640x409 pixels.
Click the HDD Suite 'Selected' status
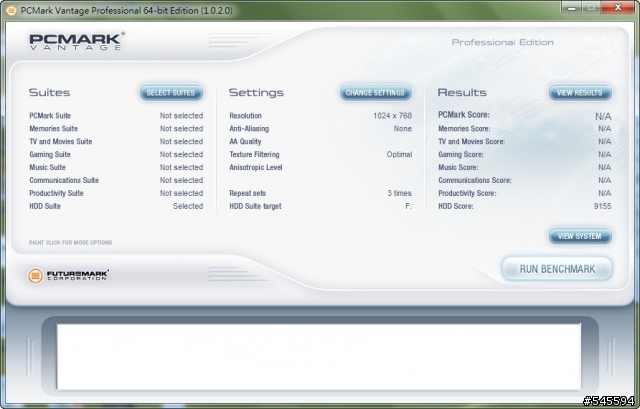coord(188,206)
